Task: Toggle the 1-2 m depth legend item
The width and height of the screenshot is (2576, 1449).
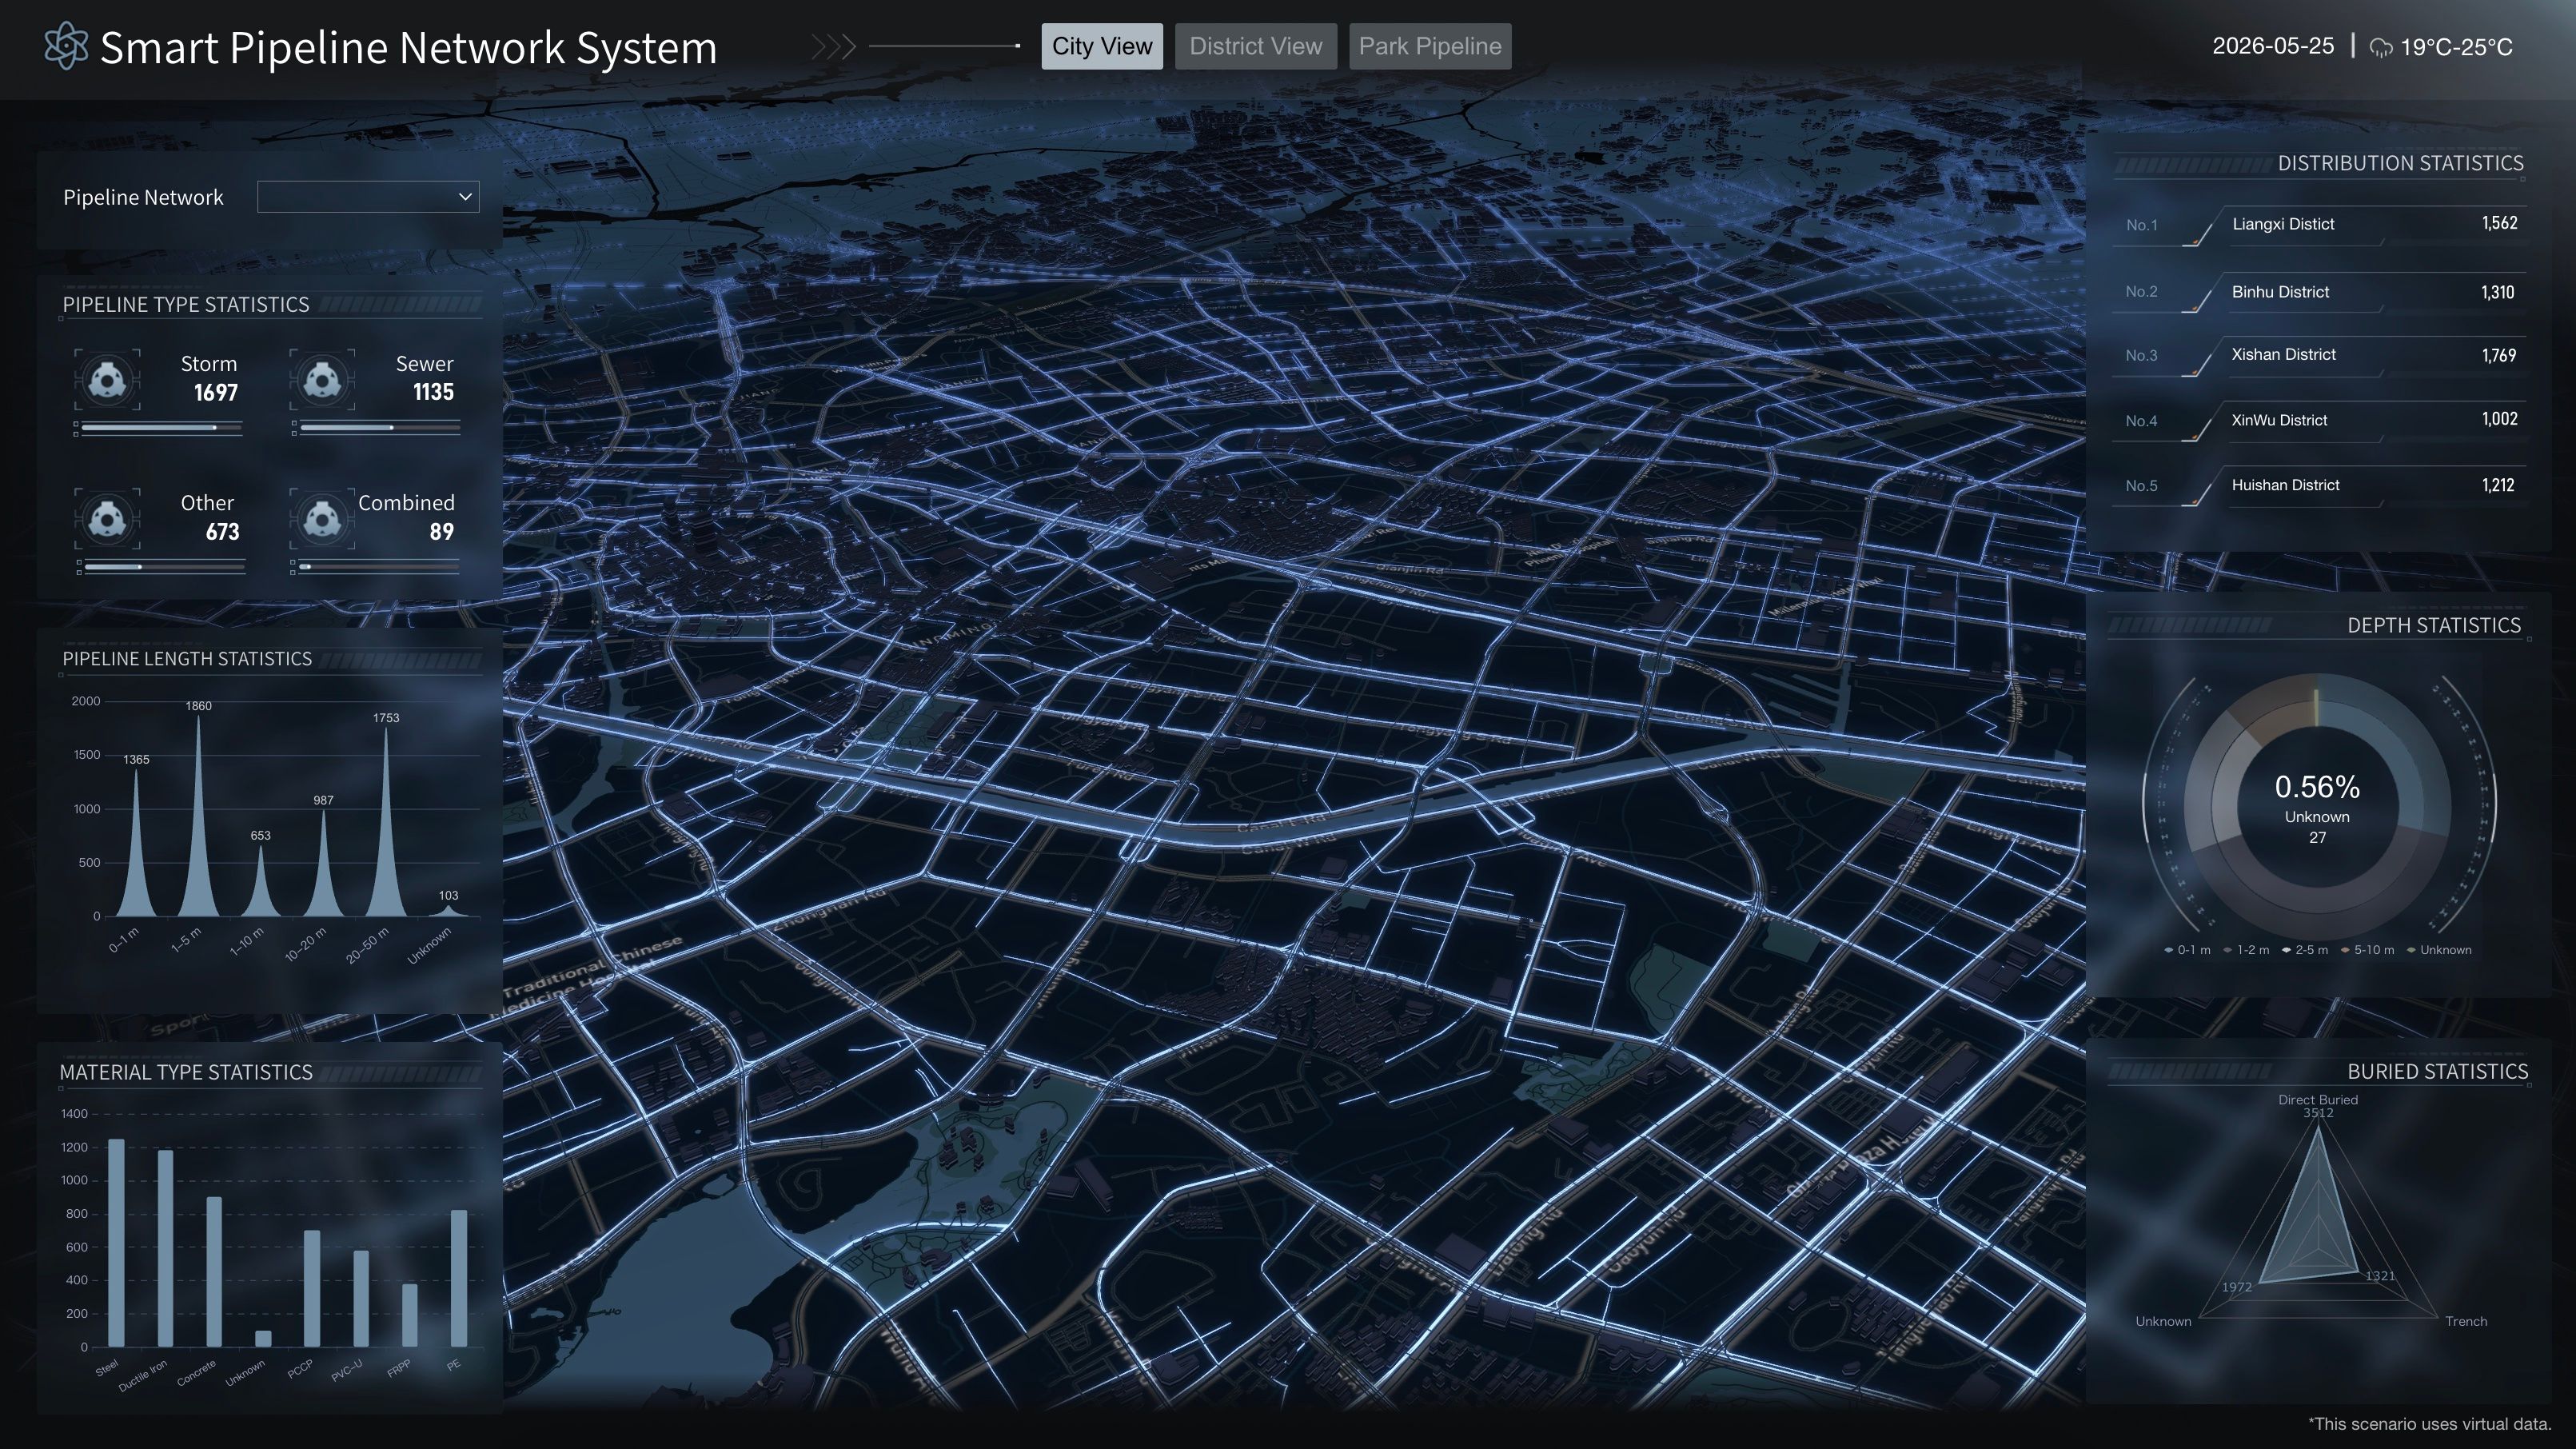Action: (2246, 950)
